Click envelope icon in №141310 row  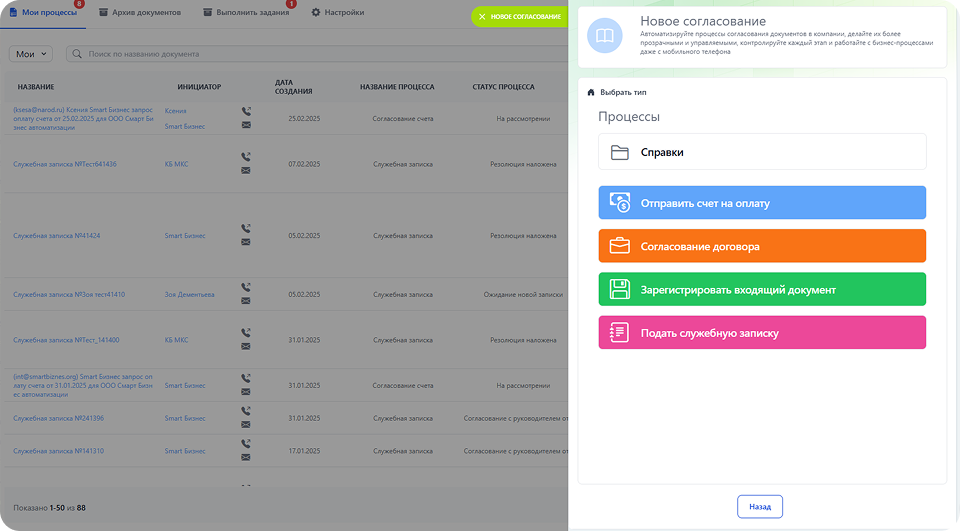click(x=246, y=458)
